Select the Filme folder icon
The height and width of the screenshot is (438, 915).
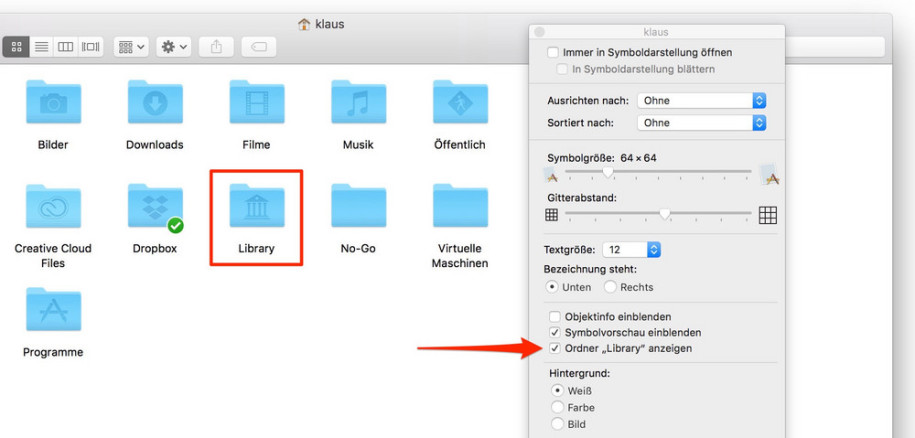click(257, 102)
